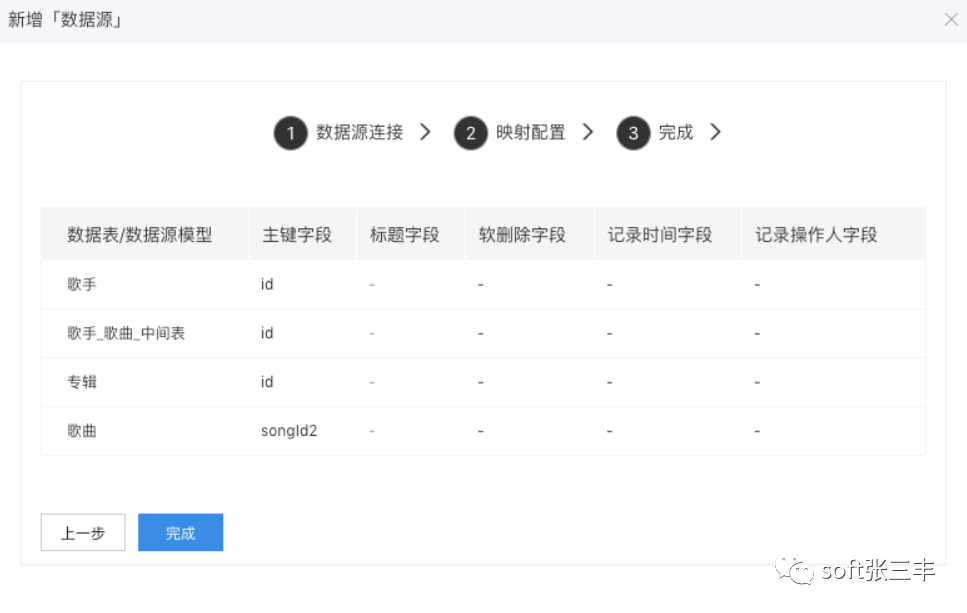Click the 记录操作人字段 column header
The image size is (967, 613).
pyautogui.click(x=816, y=235)
